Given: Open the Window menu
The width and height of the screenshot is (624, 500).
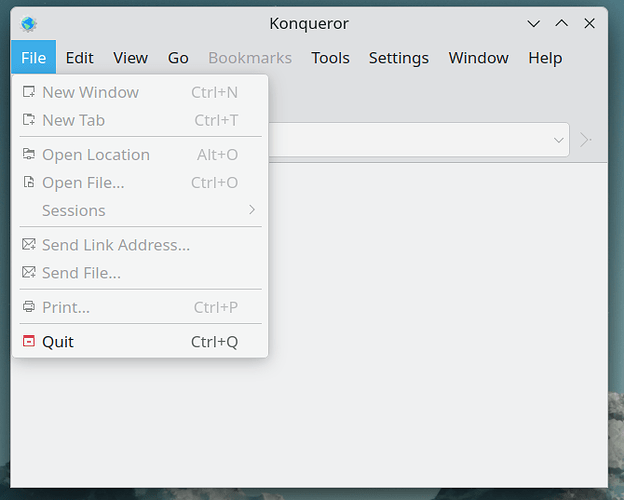Looking at the screenshot, I should click(x=478, y=58).
